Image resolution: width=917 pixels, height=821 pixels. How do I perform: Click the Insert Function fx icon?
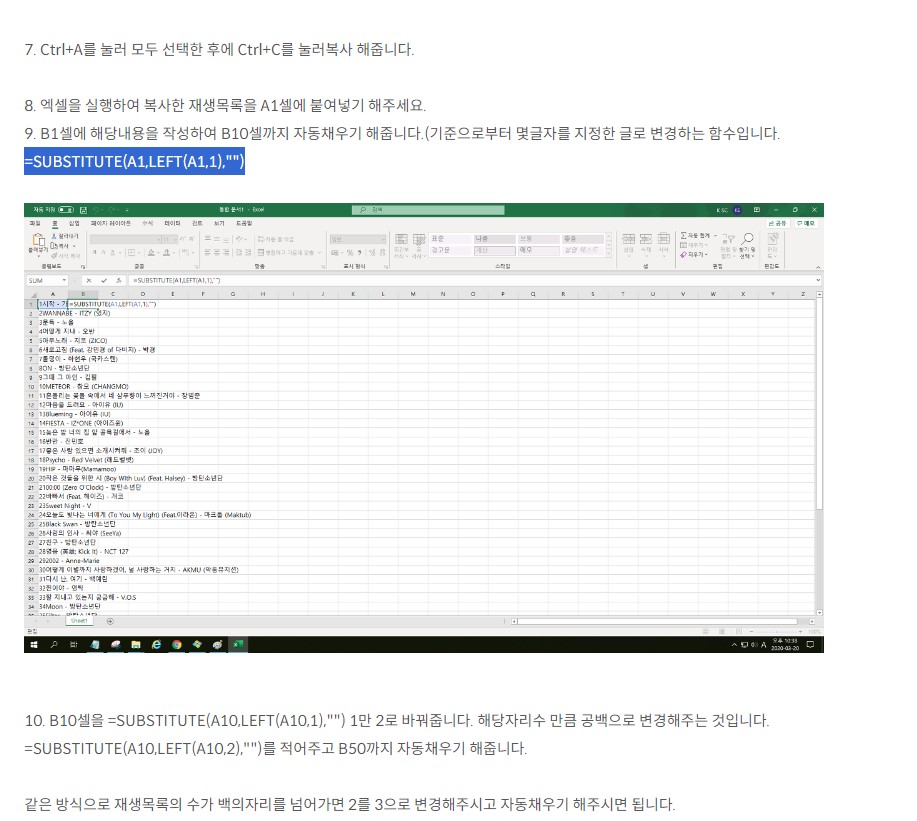(x=118, y=281)
